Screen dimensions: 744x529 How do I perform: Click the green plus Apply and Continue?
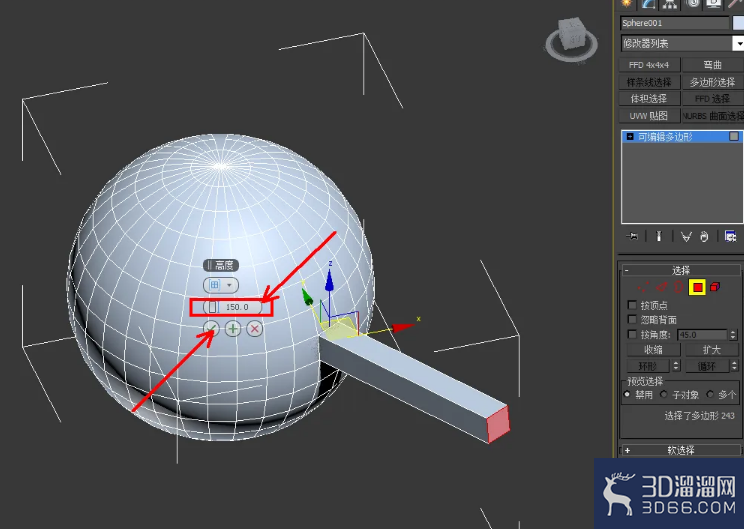click(233, 329)
